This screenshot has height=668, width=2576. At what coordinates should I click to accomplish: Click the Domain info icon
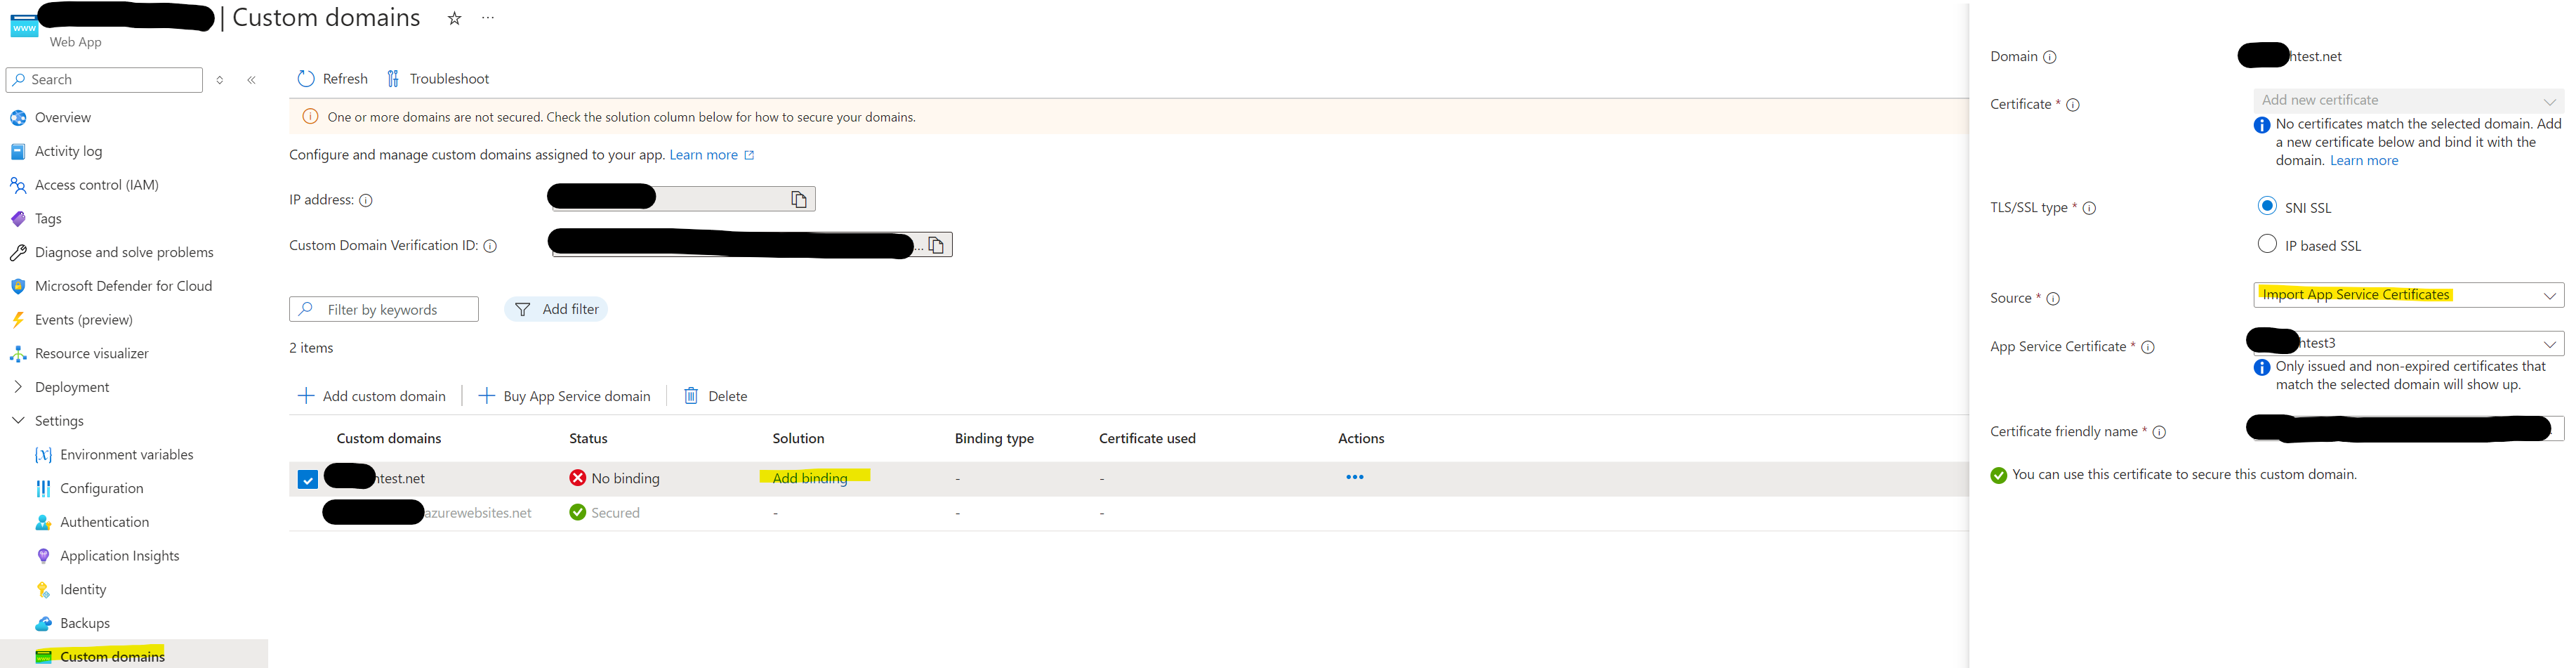tap(2049, 57)
